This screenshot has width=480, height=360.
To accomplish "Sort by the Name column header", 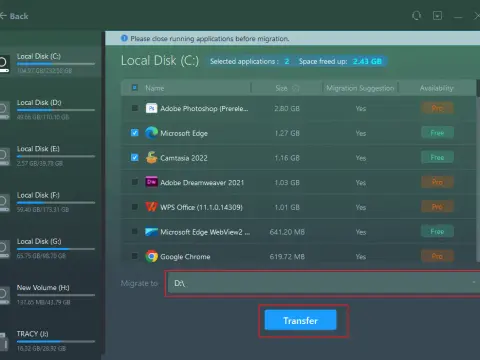I will click(155, 88).
